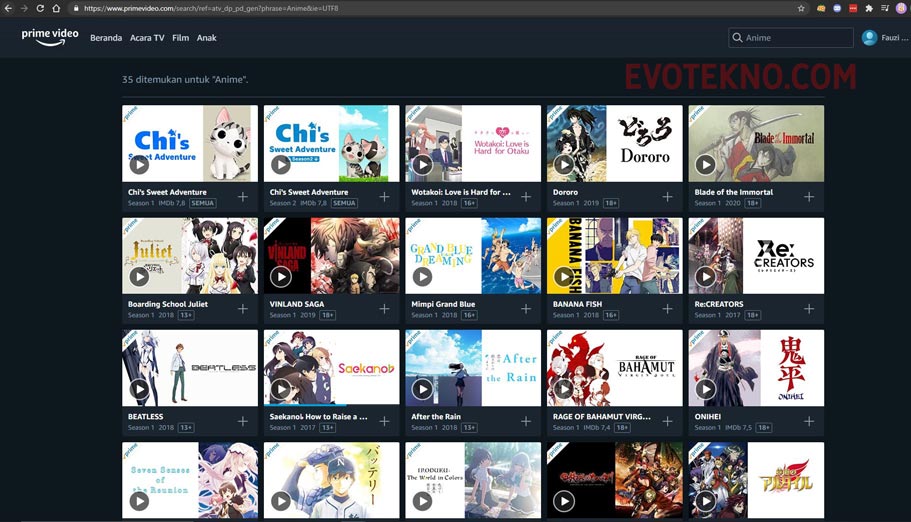Screen dimensions: 911x522
Task: Add Saekano to watchlist
Action: pyautogui.click(x=385, y=421)
